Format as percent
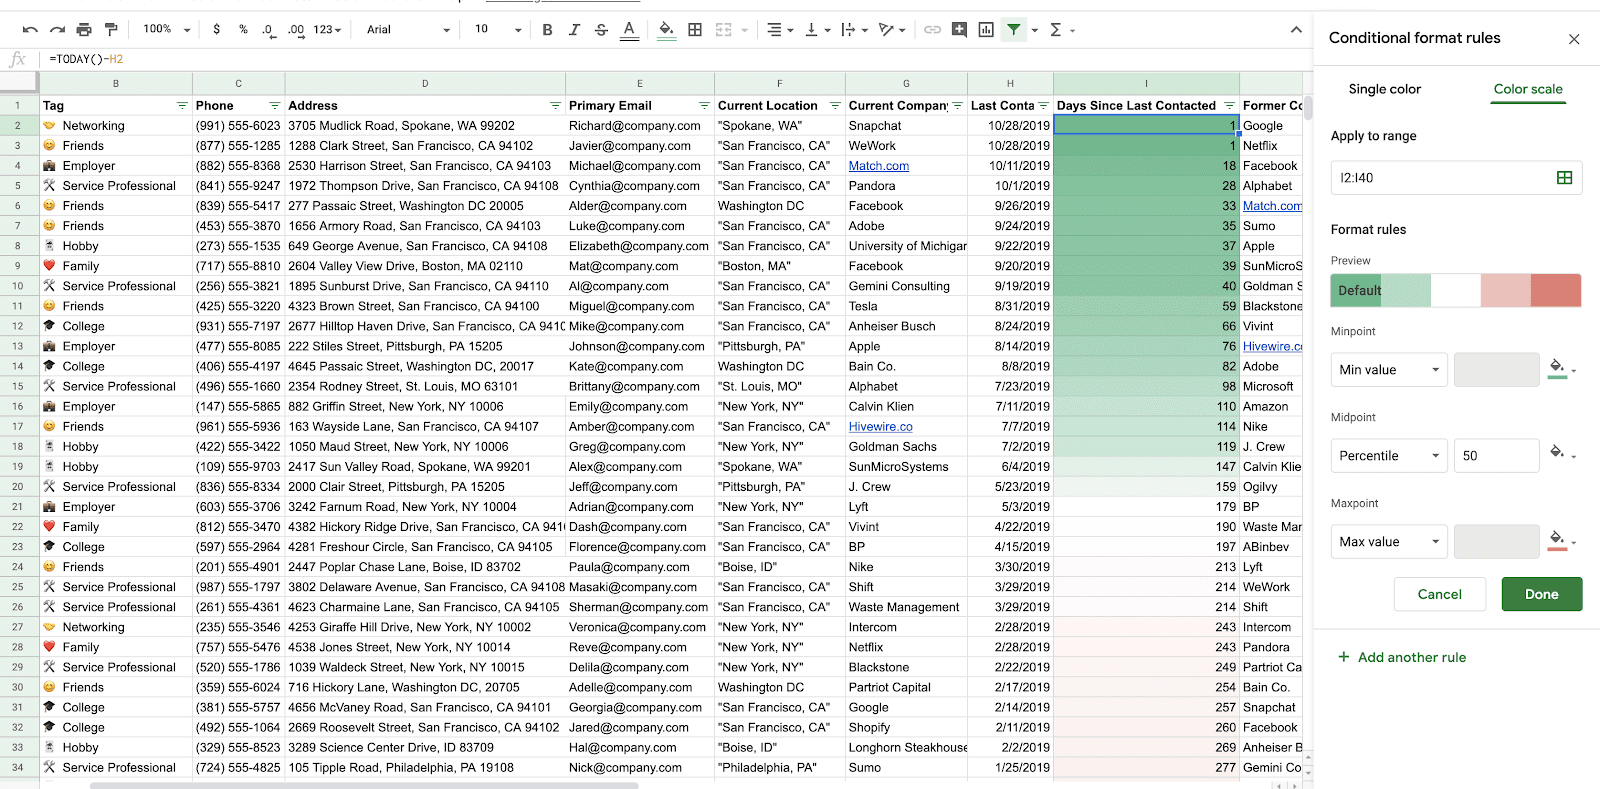Image resolution: width=1600 pixels, height=789 pixels. pos(243,30)
